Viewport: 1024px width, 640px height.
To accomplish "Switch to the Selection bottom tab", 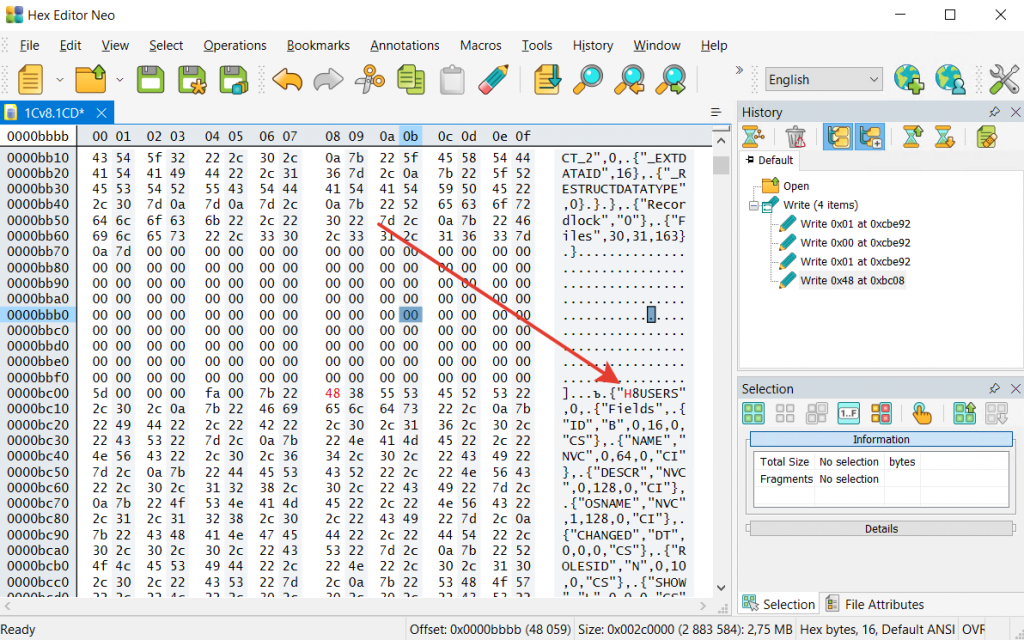I will click(779, 604).
